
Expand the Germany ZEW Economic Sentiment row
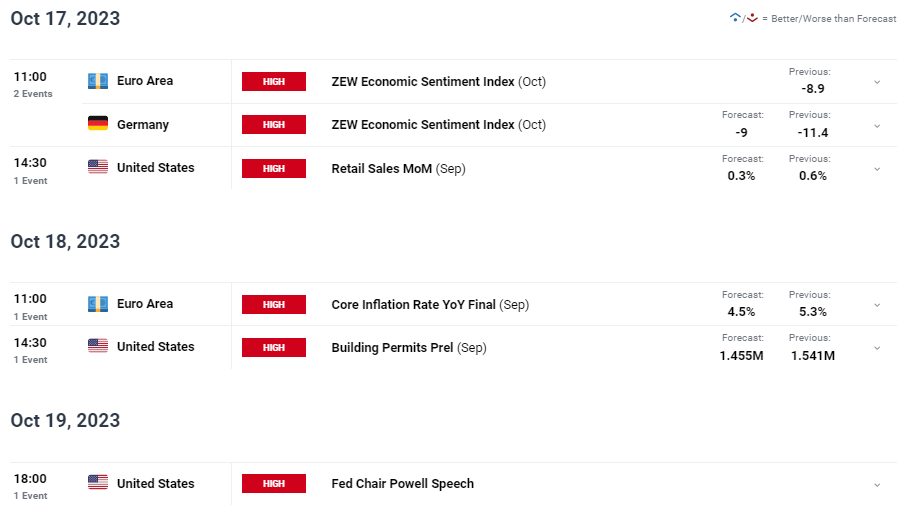(877, 125)
